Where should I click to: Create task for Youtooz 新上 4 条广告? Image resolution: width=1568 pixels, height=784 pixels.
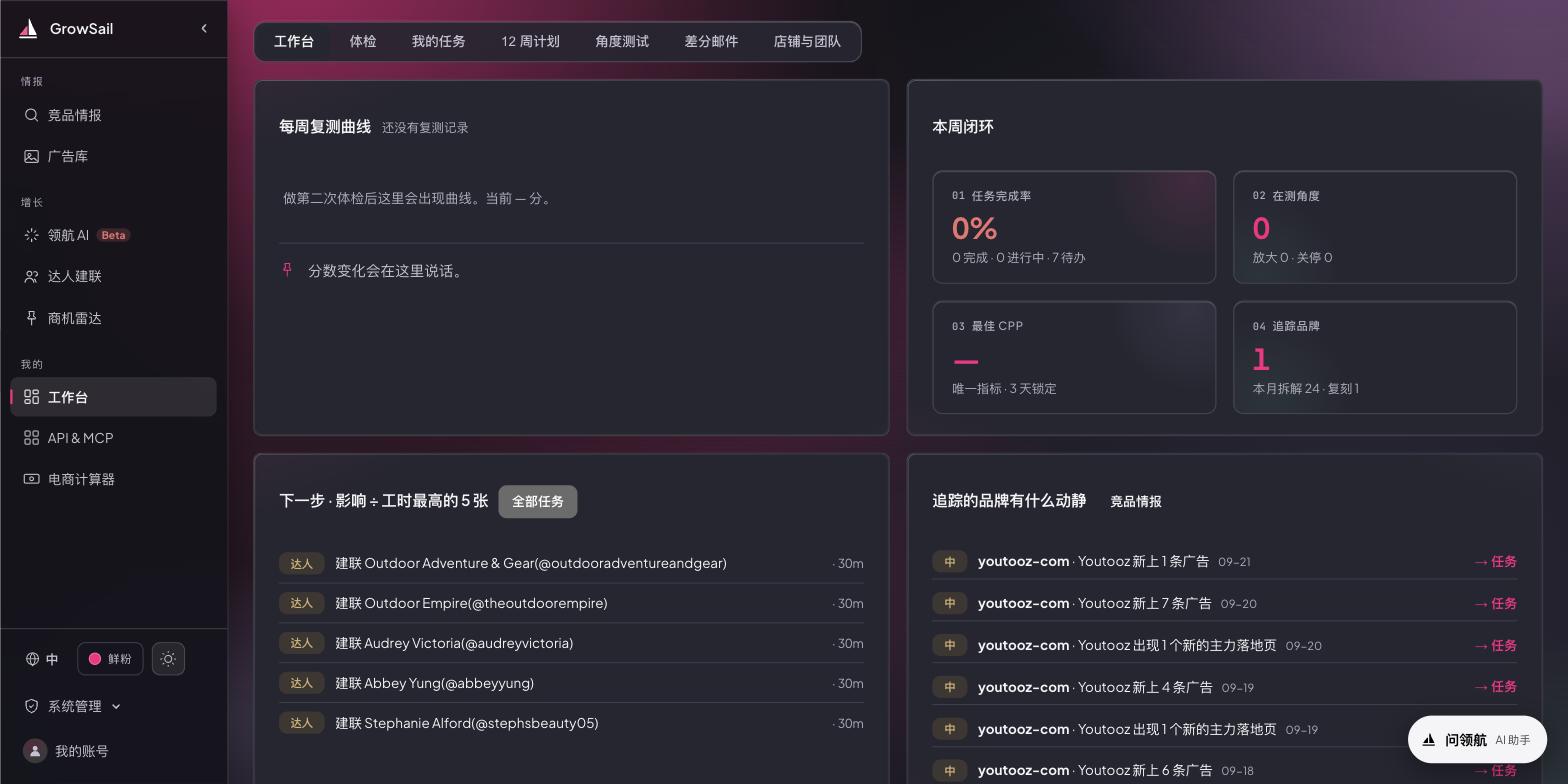(x=1496, y=687)
